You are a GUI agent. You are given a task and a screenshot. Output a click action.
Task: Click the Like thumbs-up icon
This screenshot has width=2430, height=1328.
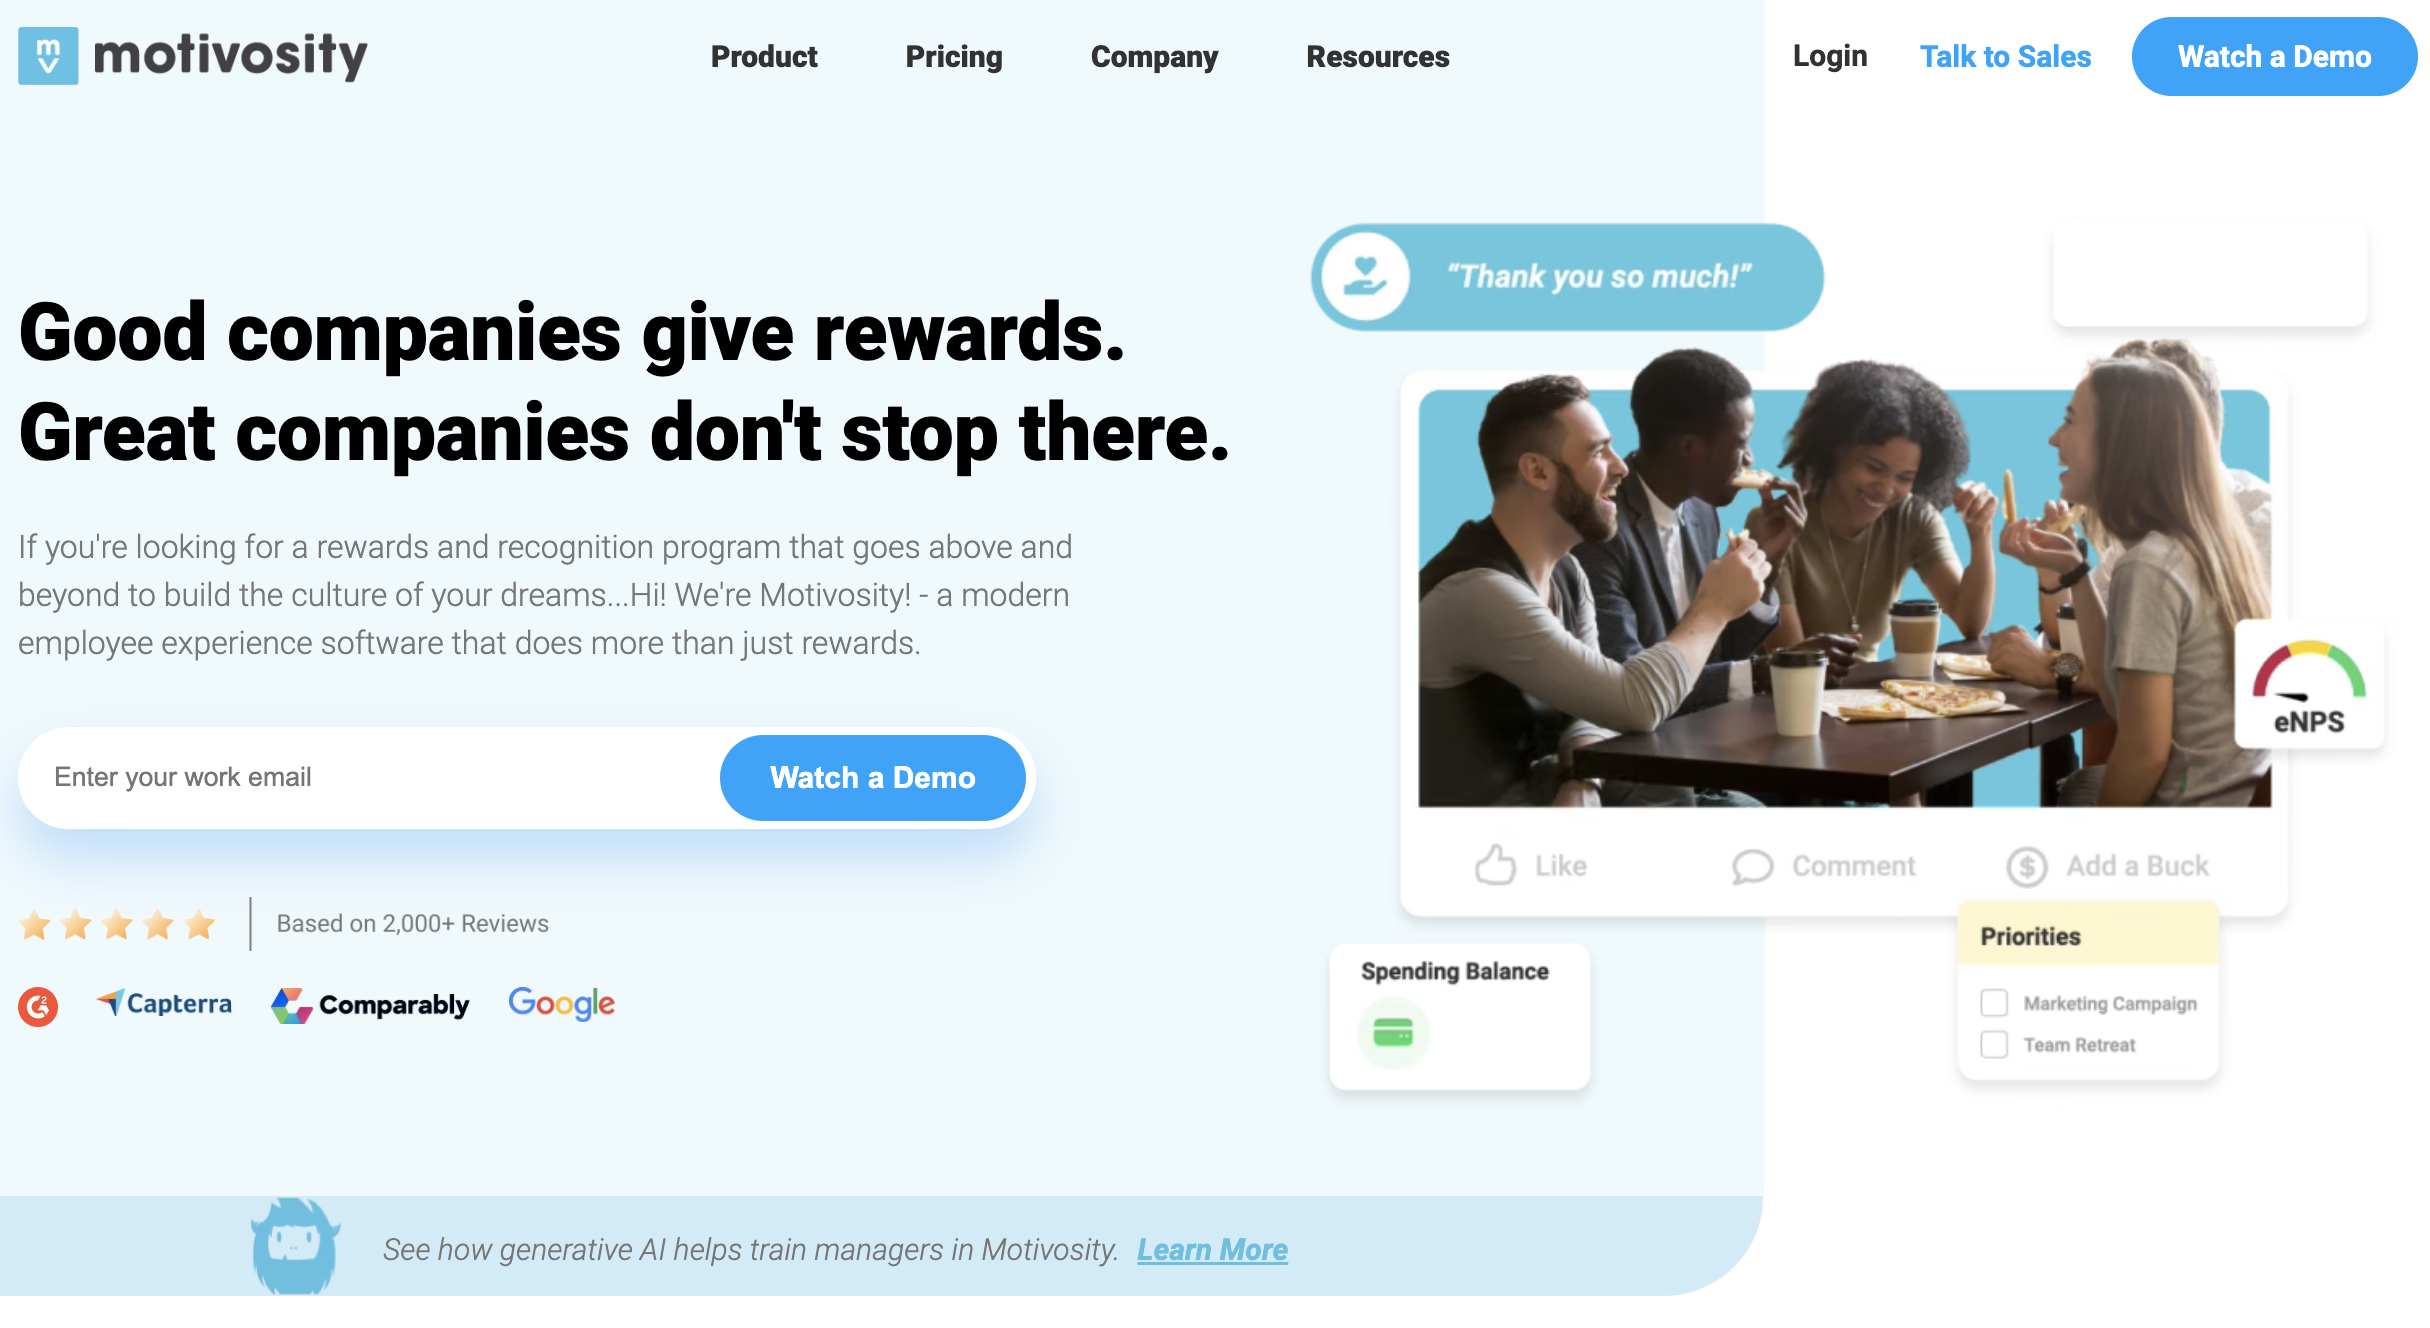point(1495,866)
